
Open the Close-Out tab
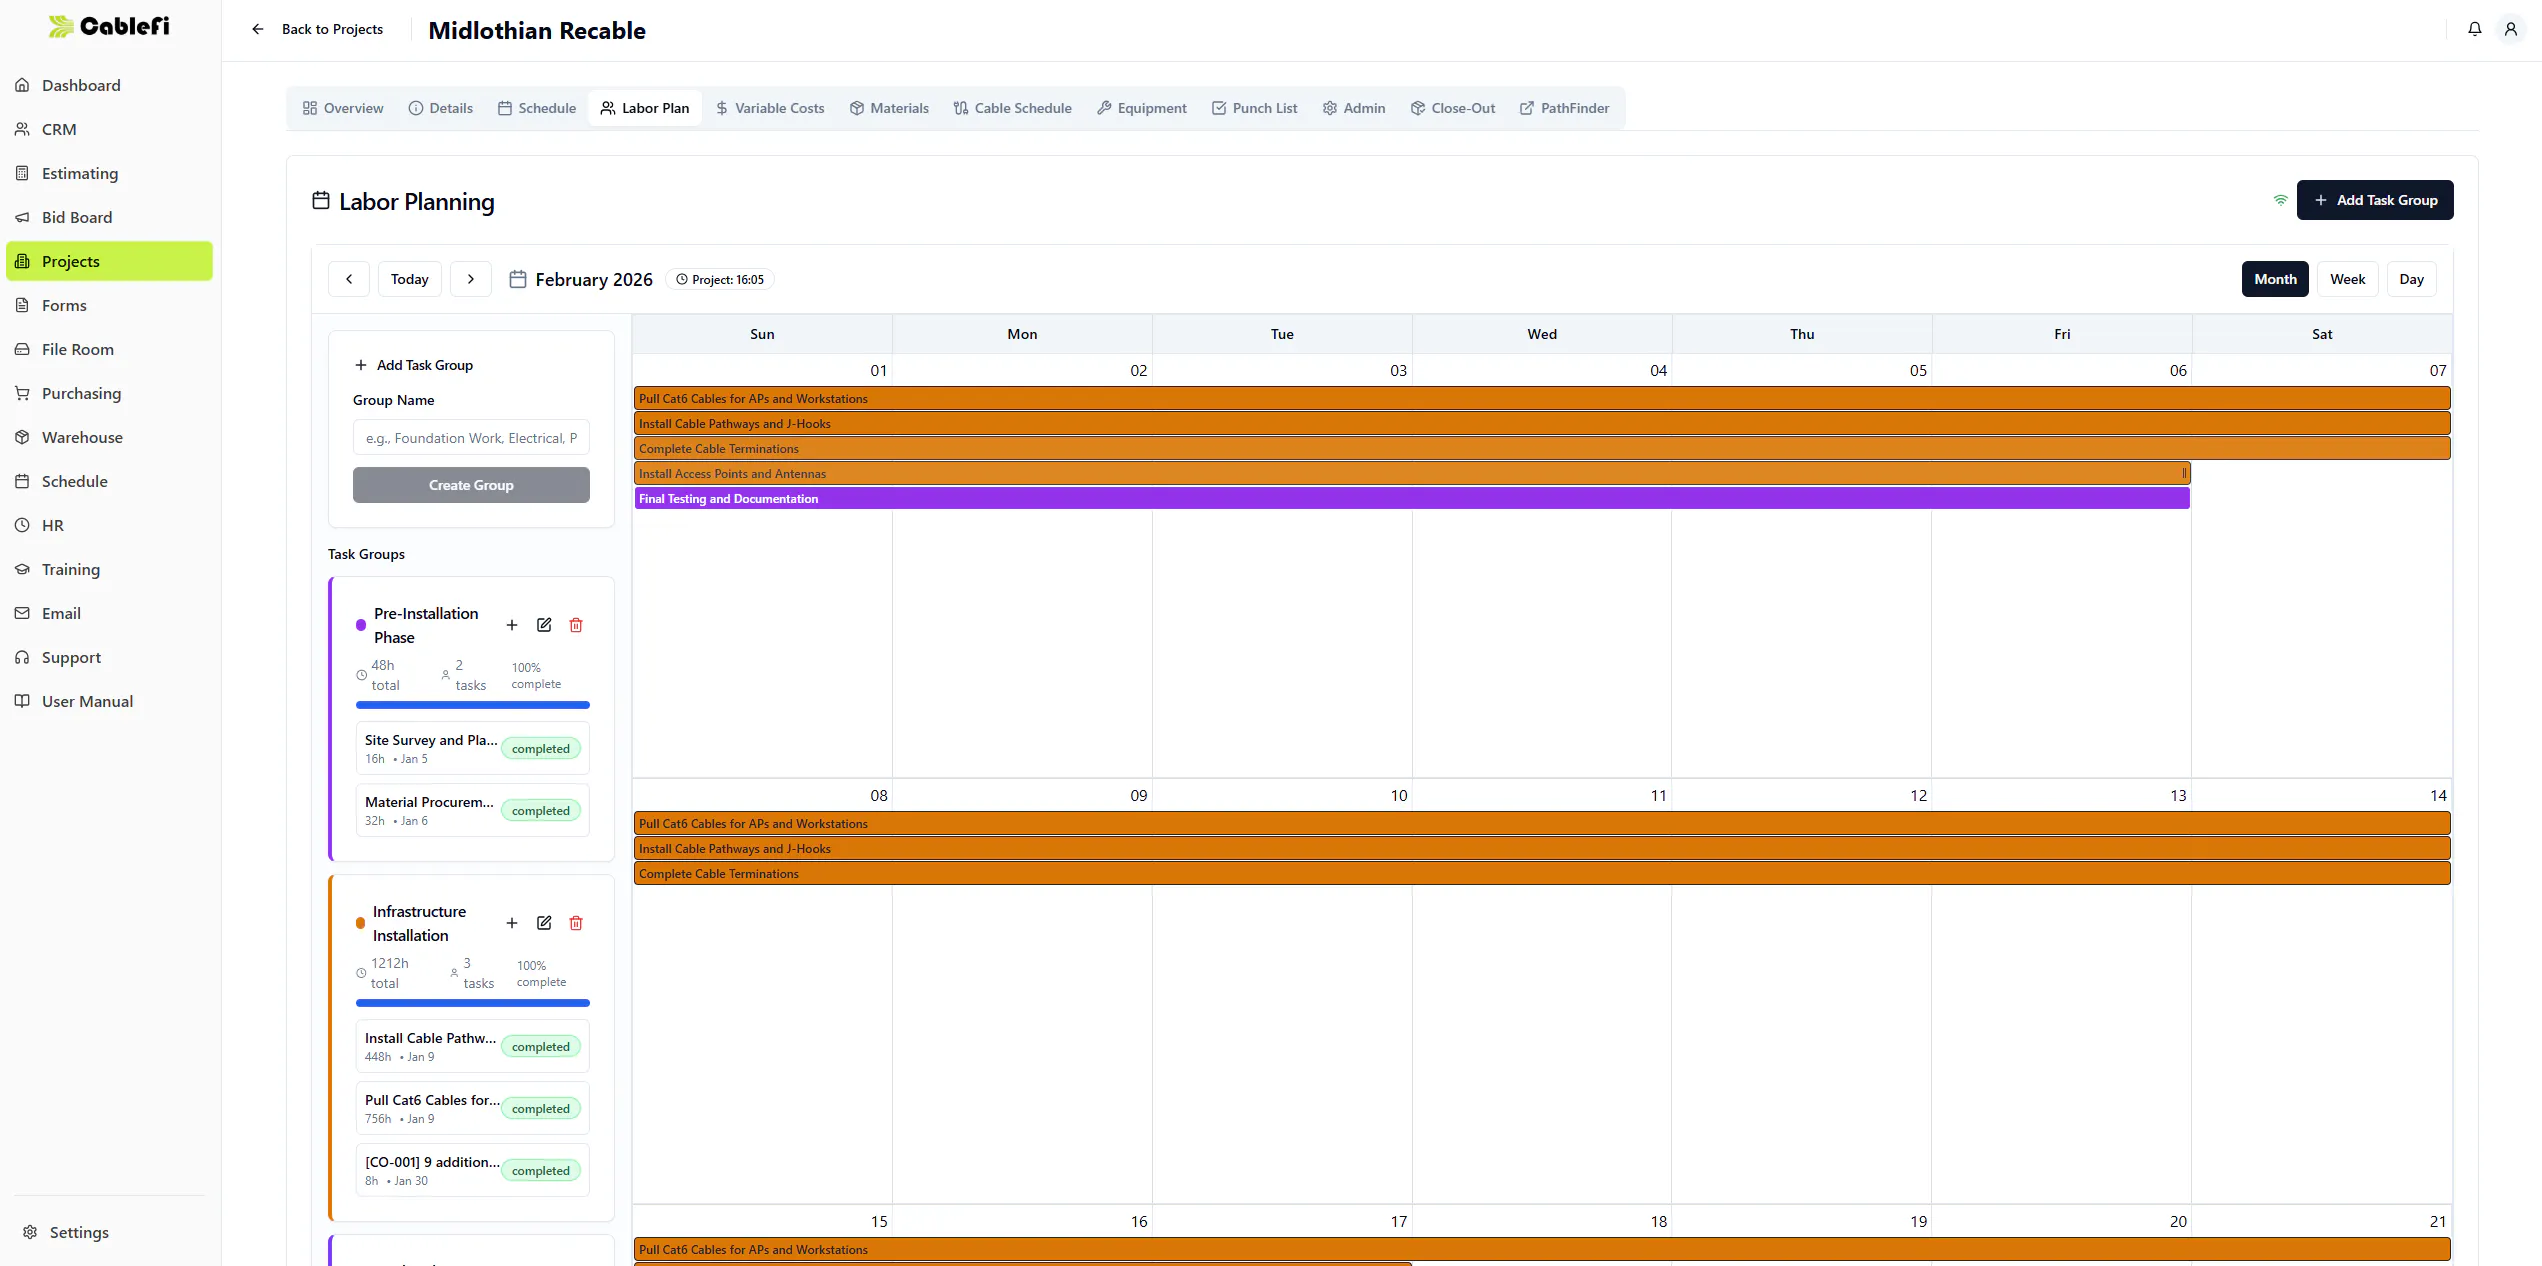(1453, 108)
